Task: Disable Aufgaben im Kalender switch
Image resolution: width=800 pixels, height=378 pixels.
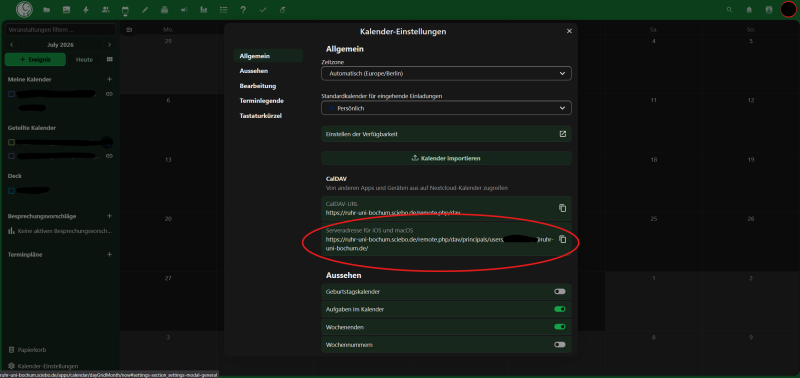Action: point(560,309)
